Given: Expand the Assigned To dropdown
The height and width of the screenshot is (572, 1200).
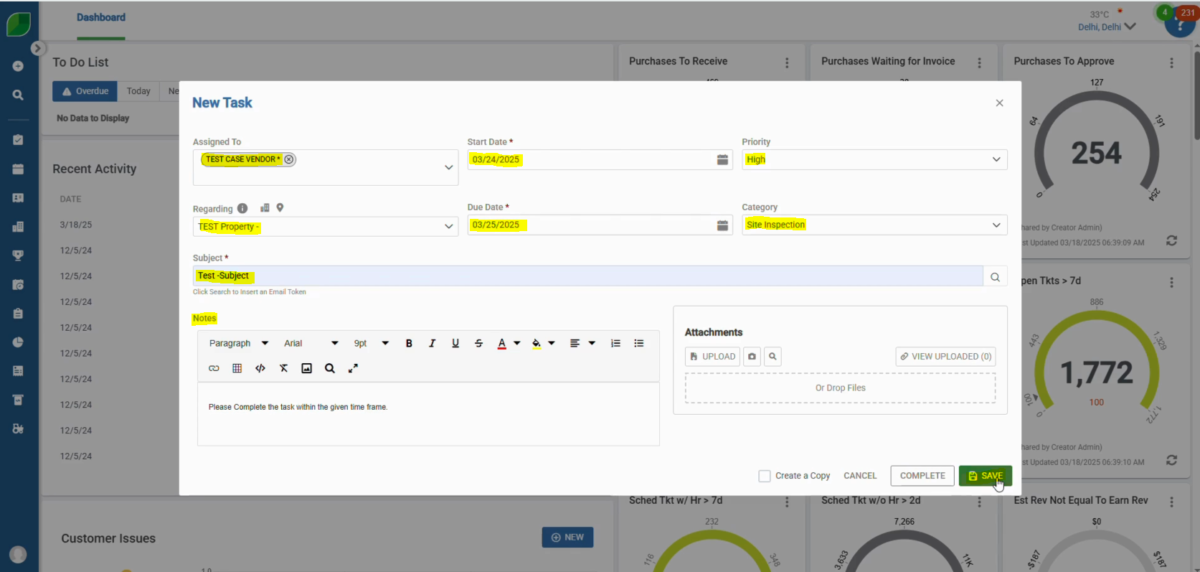Looking at the screenshot, I should [449, 168].
